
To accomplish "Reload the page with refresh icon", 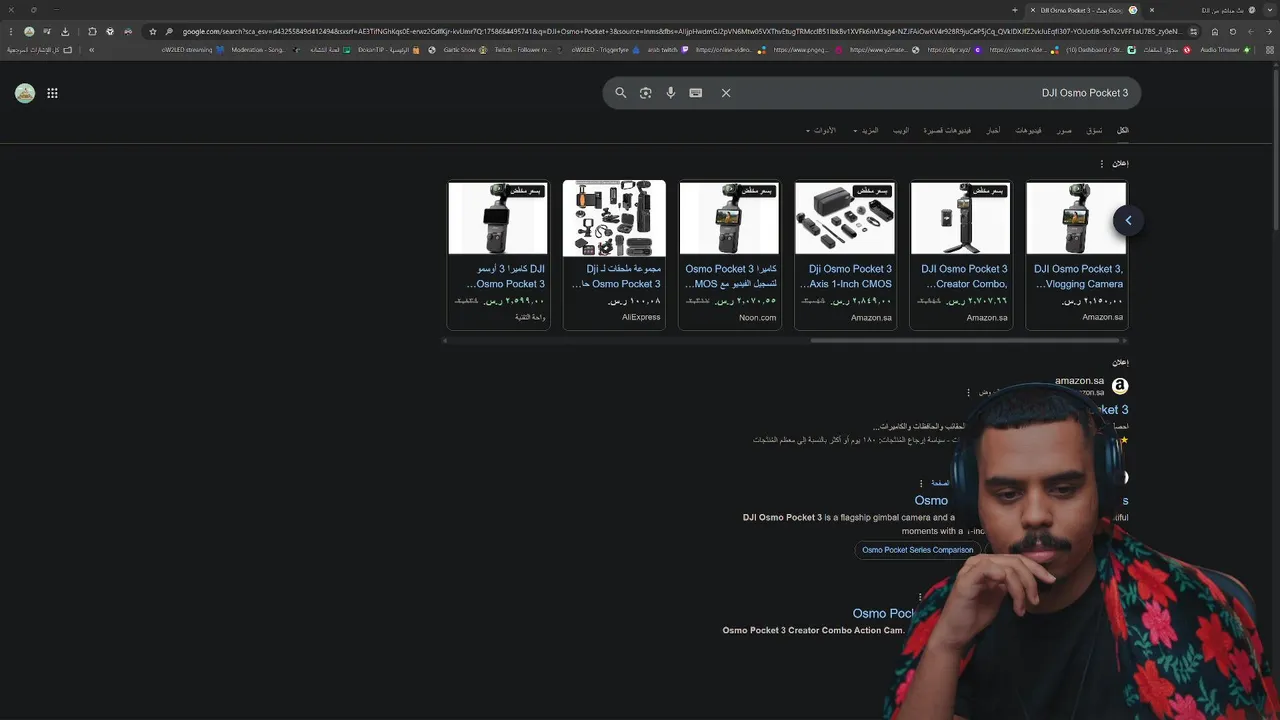I will 1233,31.
